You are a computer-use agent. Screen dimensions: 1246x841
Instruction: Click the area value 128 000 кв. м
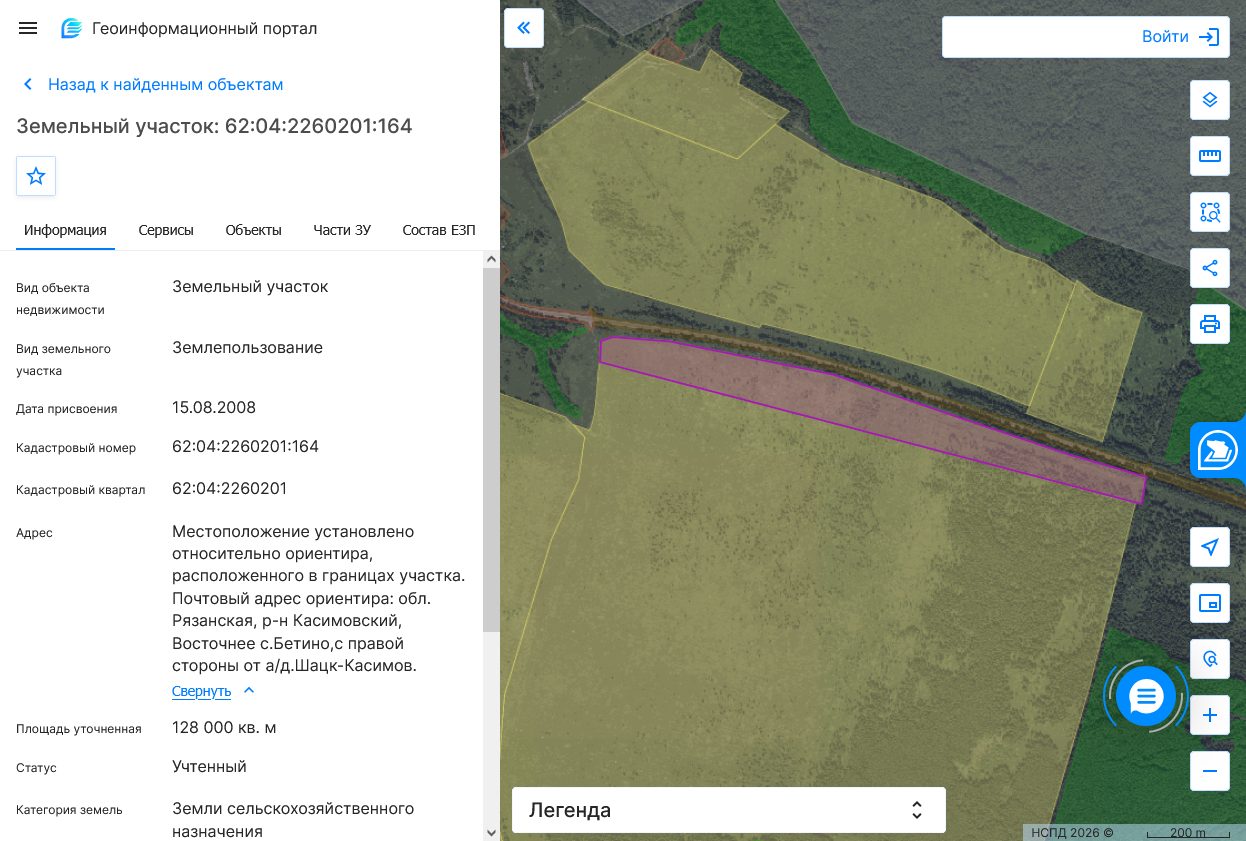pos(224,728)
